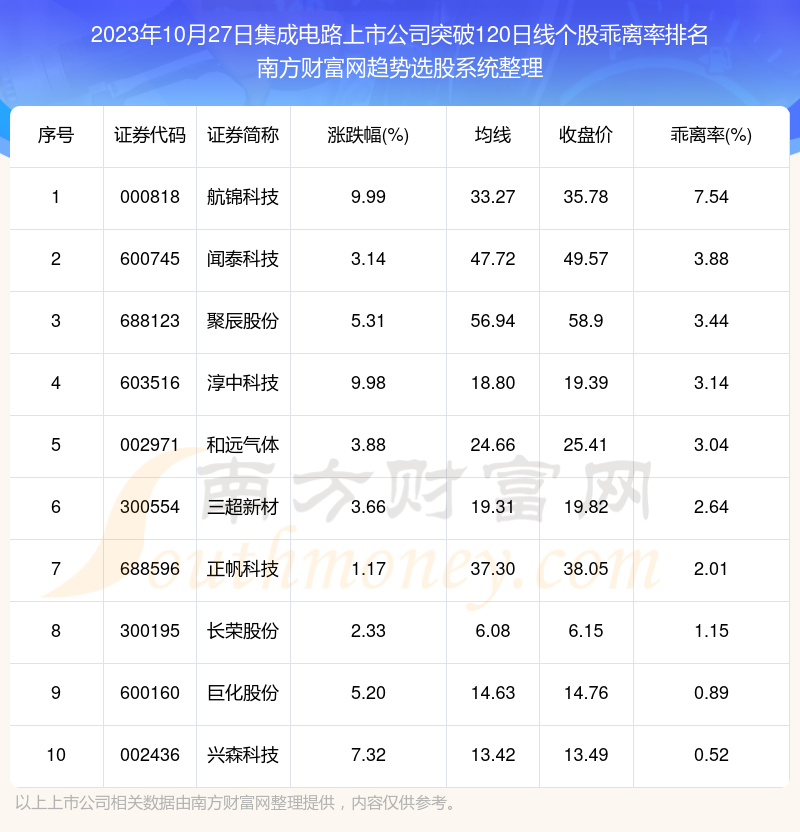Viewport: 800px width, 832px height.
Task: Click closing price 19.82
Action: click(586, 507)
